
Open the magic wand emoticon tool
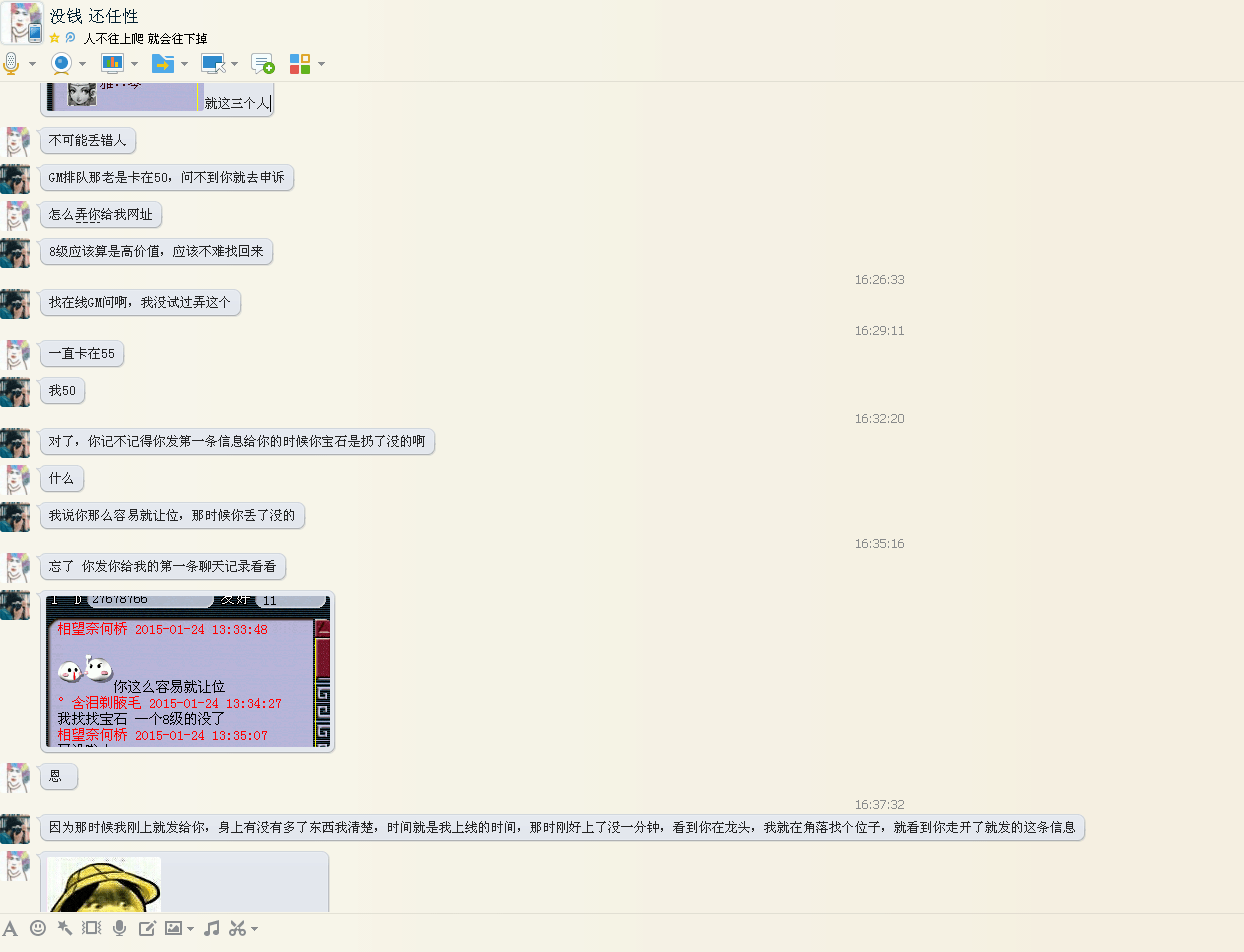click(x=65, y=928)
